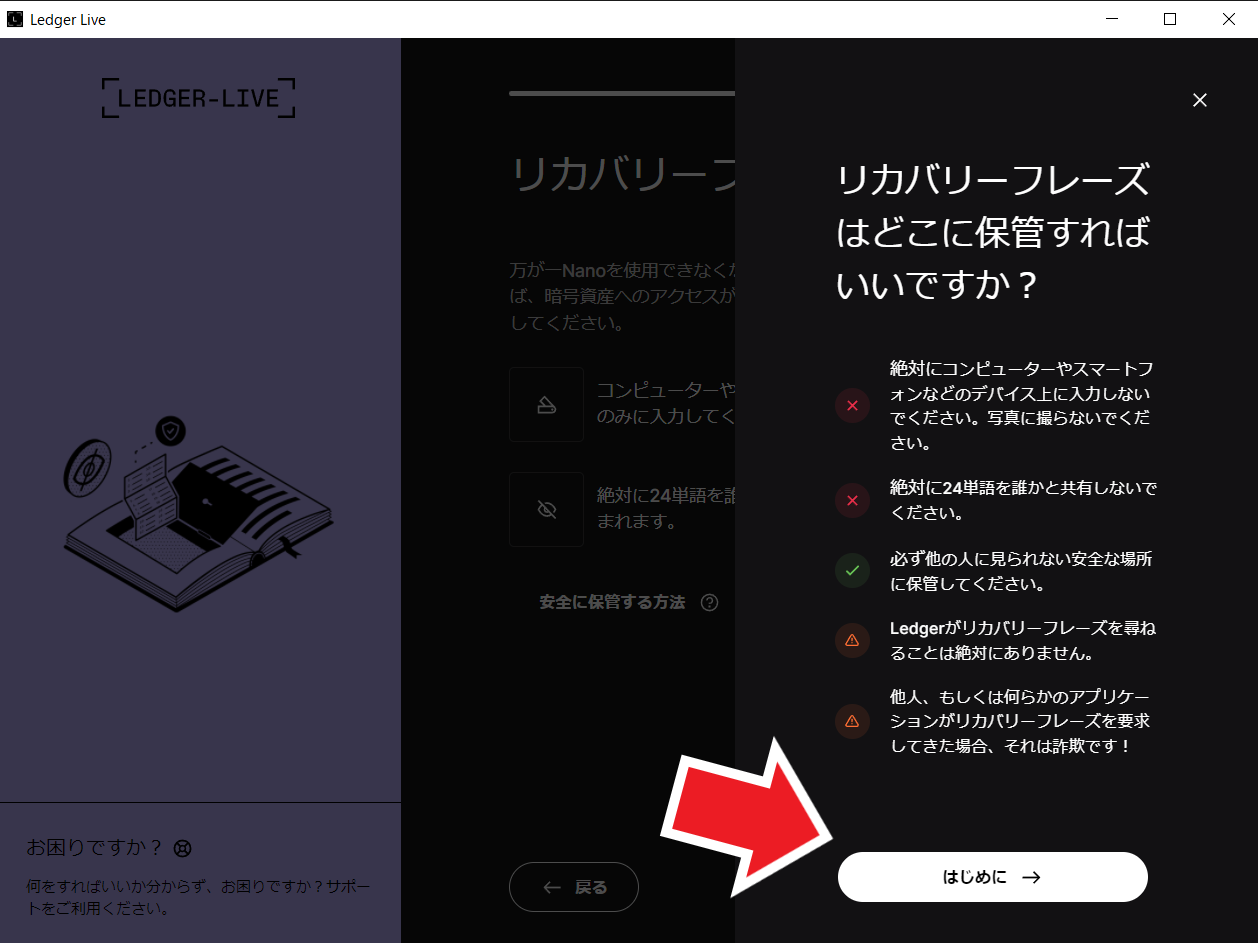The height and width of the screenshot is (943, 1258).
Task: Click the LEDGER-LIVE logo
Action: coord(199,98)
